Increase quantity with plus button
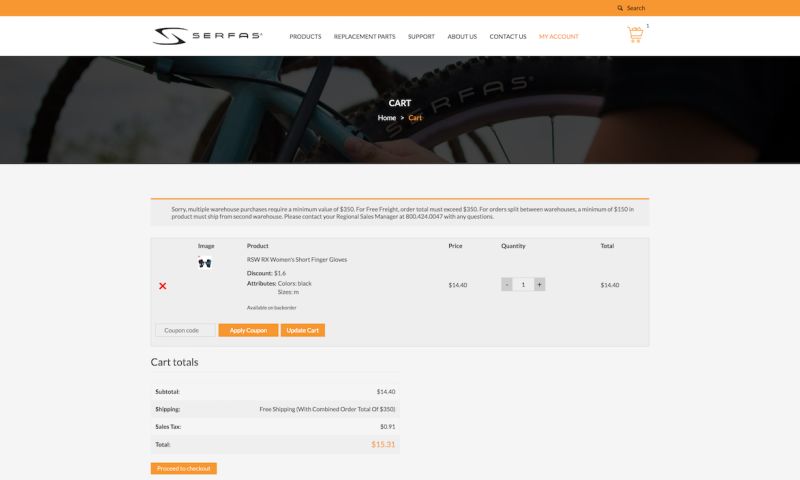The image size is (800, 480). pos(540,285)
